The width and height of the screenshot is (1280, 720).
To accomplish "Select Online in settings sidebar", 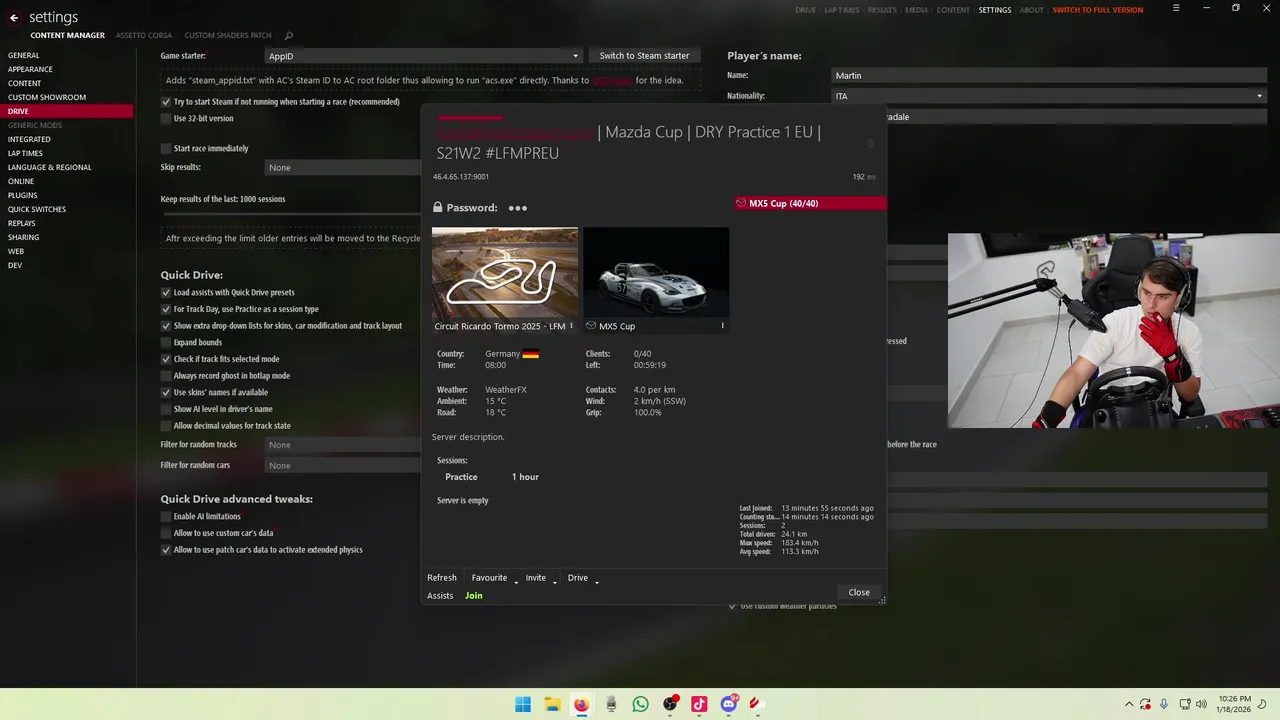I will point(21,181).
